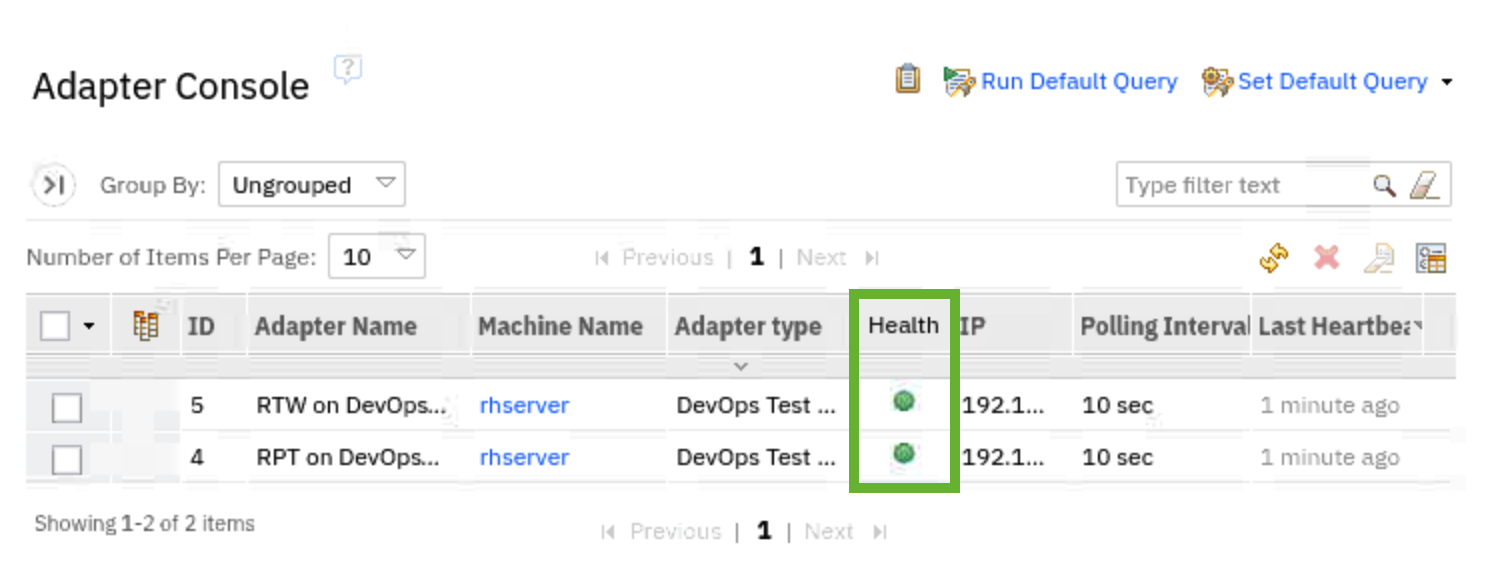Click into the Type filter text field

[x=1240, y=185]
